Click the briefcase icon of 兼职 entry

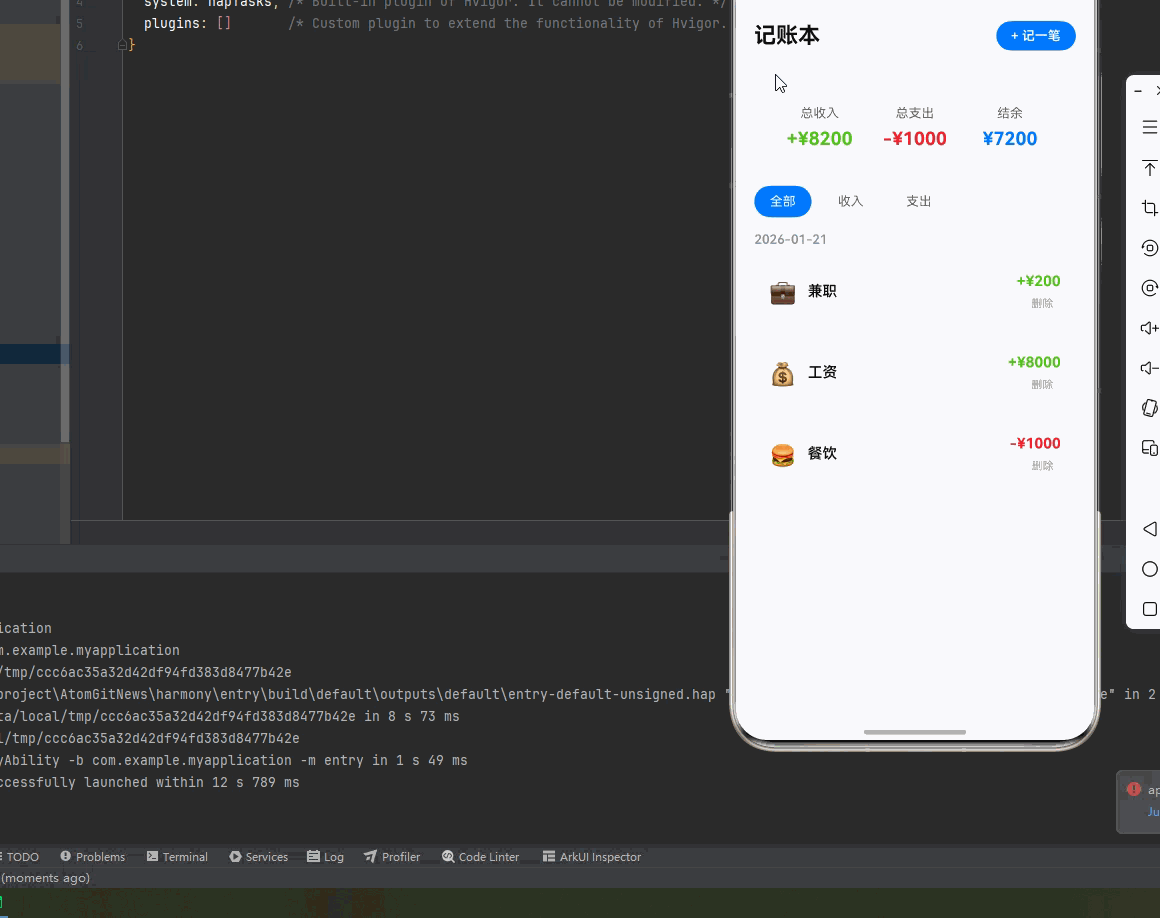click(x=783, y=293)
